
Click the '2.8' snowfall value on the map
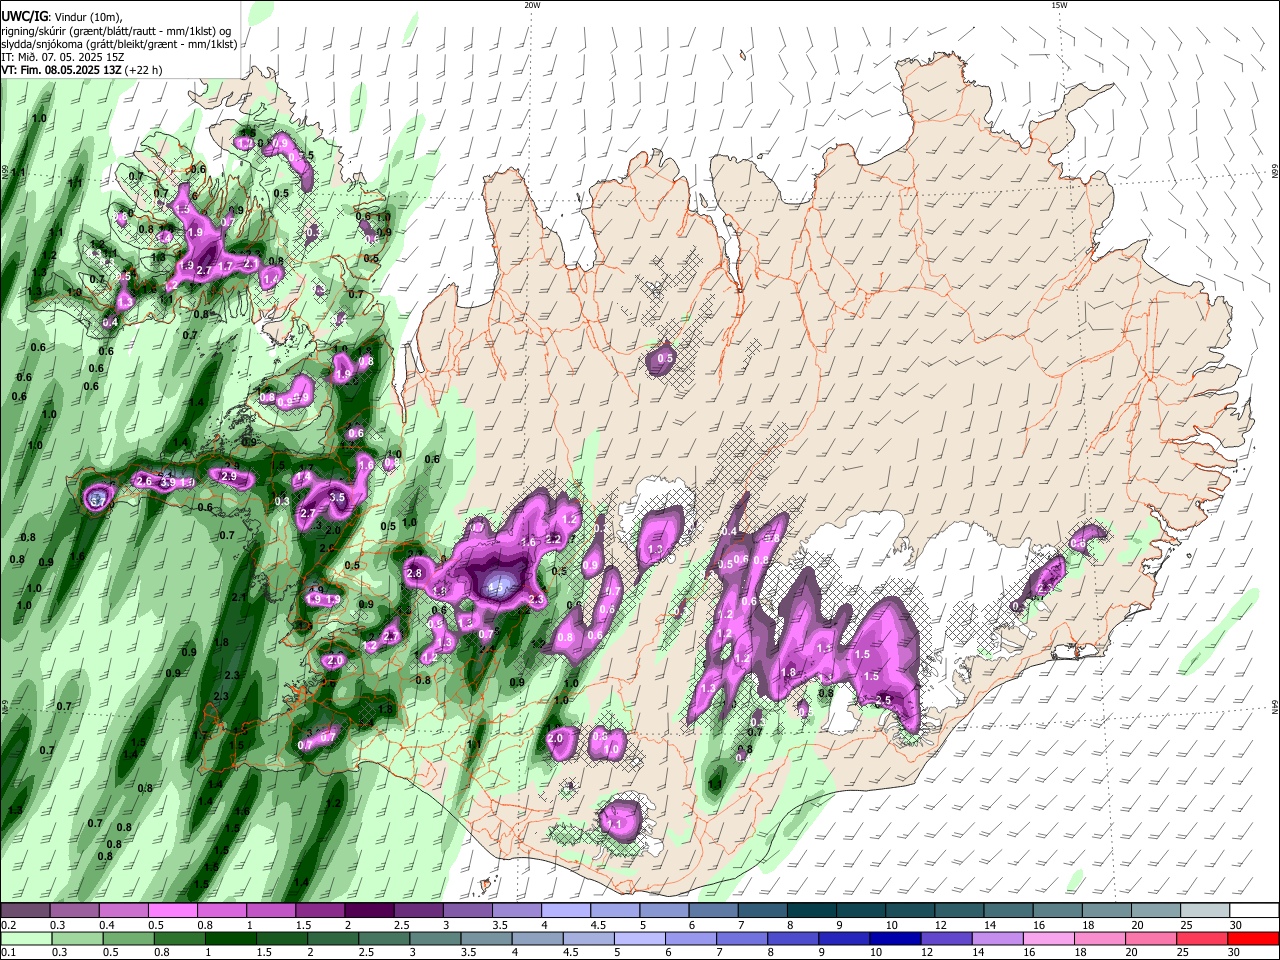tap(415, 573)
